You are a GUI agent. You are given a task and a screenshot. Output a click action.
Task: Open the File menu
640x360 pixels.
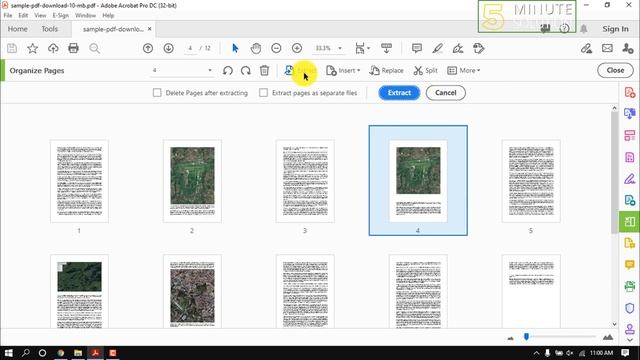8,16
